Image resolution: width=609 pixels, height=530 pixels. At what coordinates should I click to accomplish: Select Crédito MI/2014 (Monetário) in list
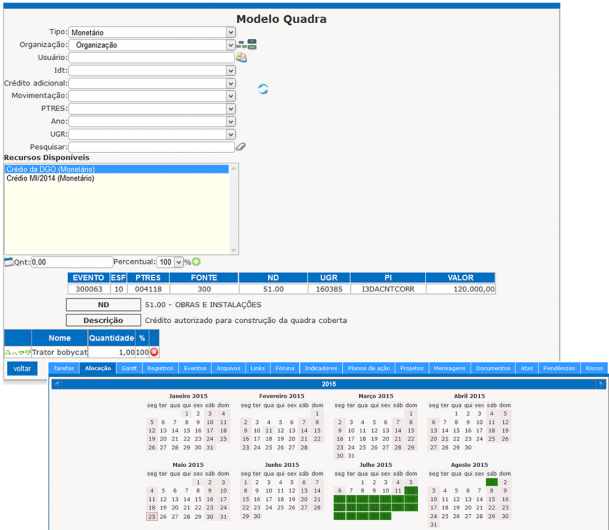(51, 178)
